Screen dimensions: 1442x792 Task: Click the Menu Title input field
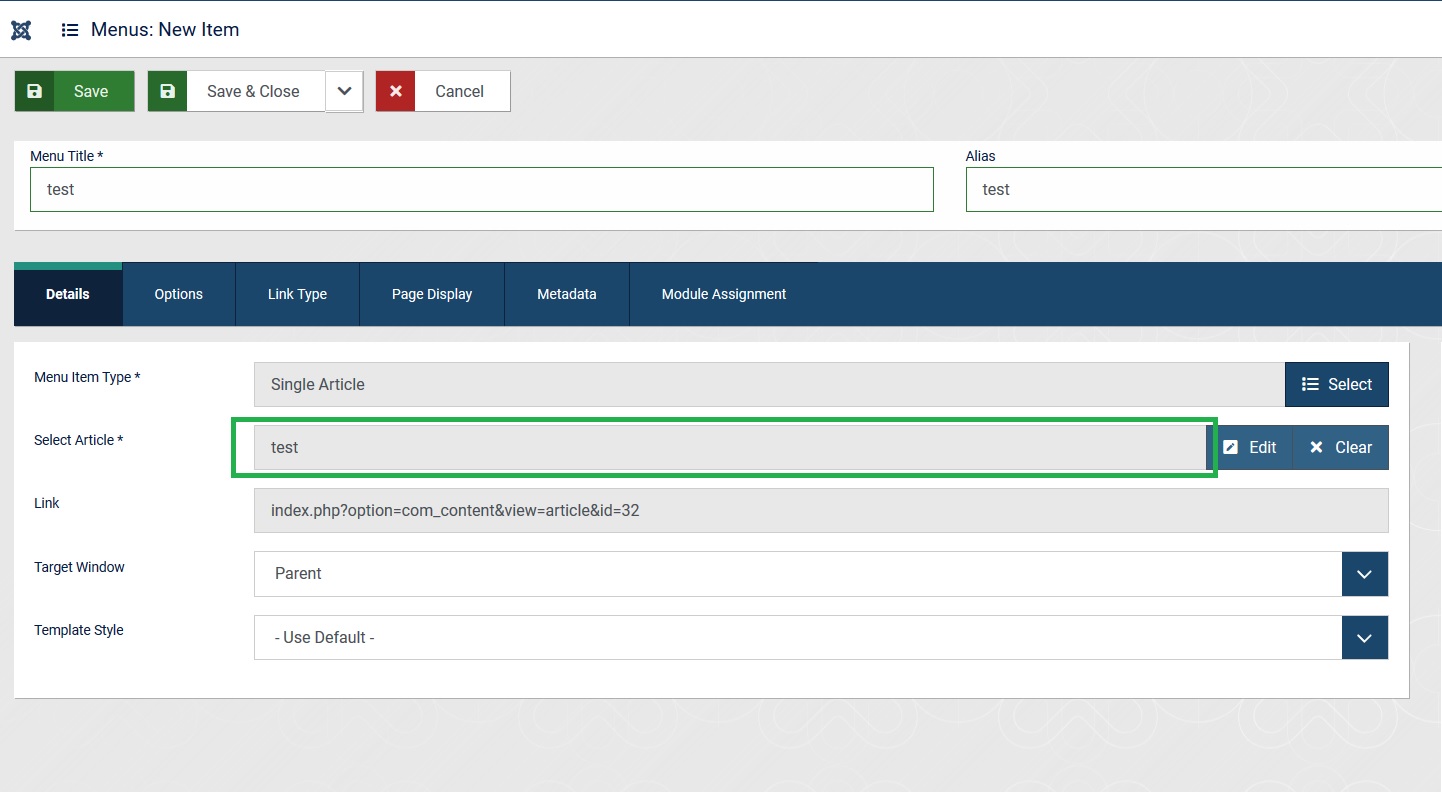pos(482,189)
